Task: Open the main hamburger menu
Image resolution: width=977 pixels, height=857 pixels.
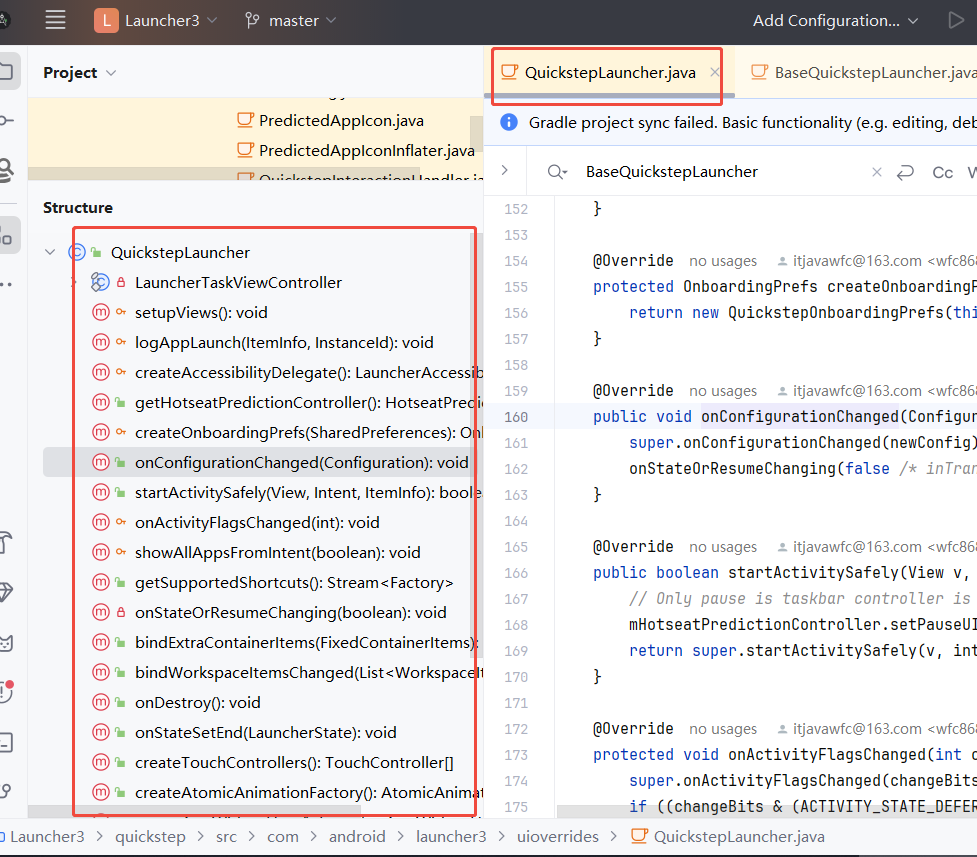Action: [55, 20]
